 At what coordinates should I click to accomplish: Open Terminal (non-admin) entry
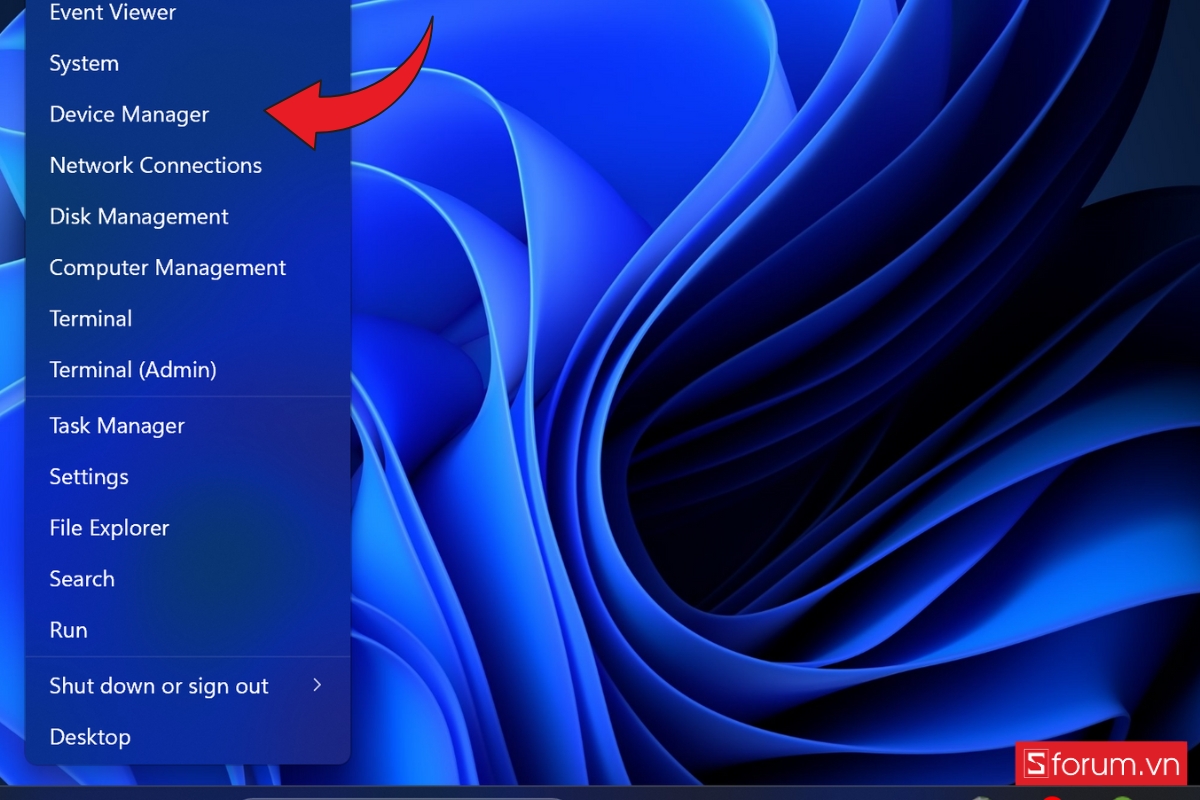click(91, 319)
